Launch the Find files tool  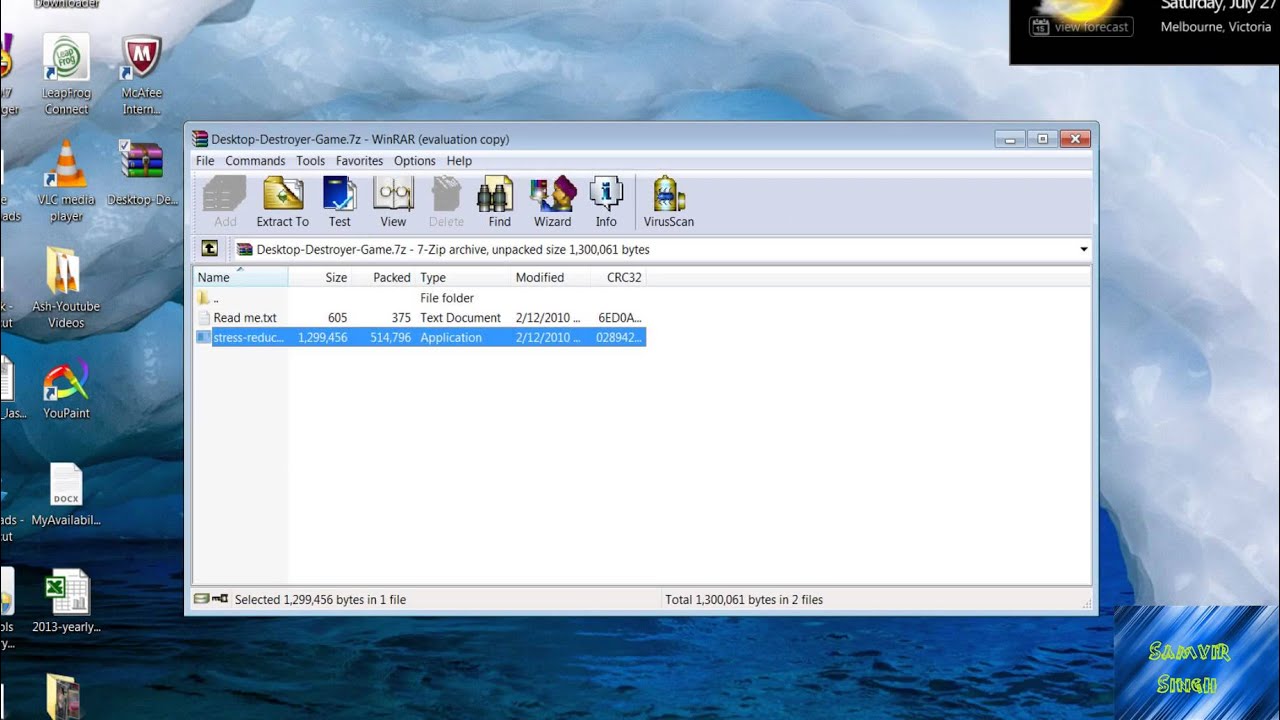click(499, 201)
